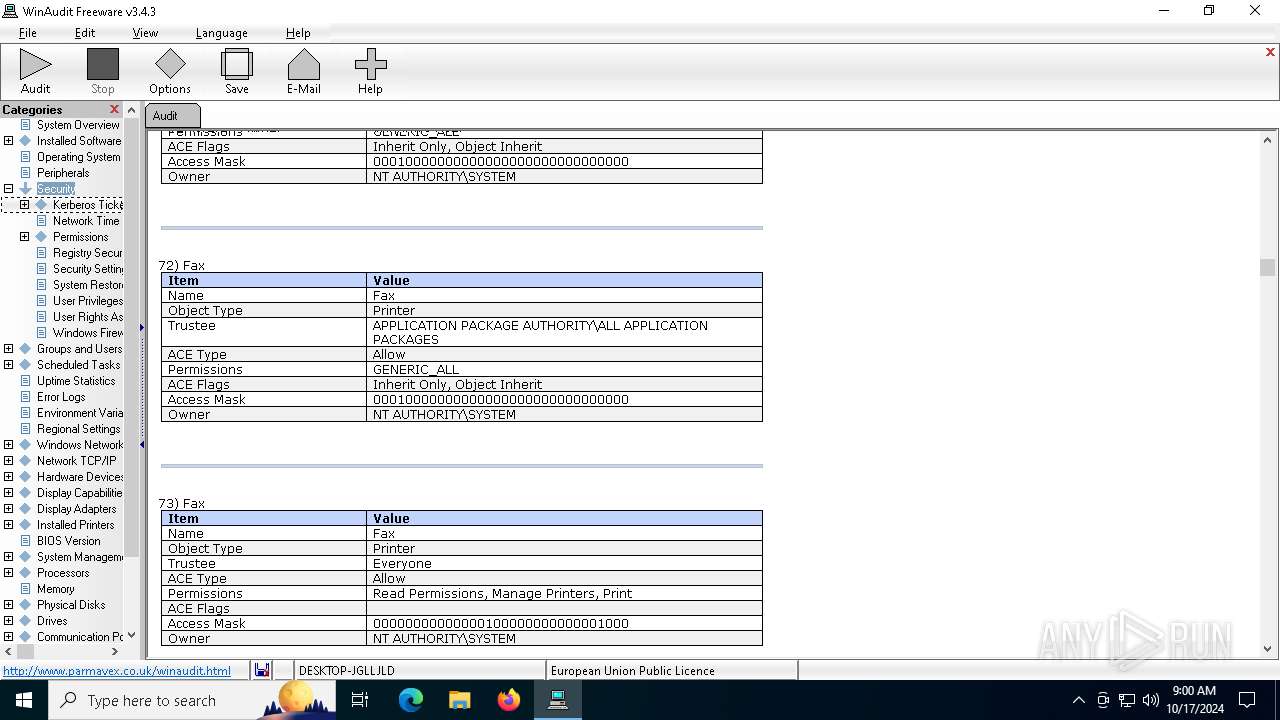
Task: Click the Save toolbar icon
Action: (237, 72)
